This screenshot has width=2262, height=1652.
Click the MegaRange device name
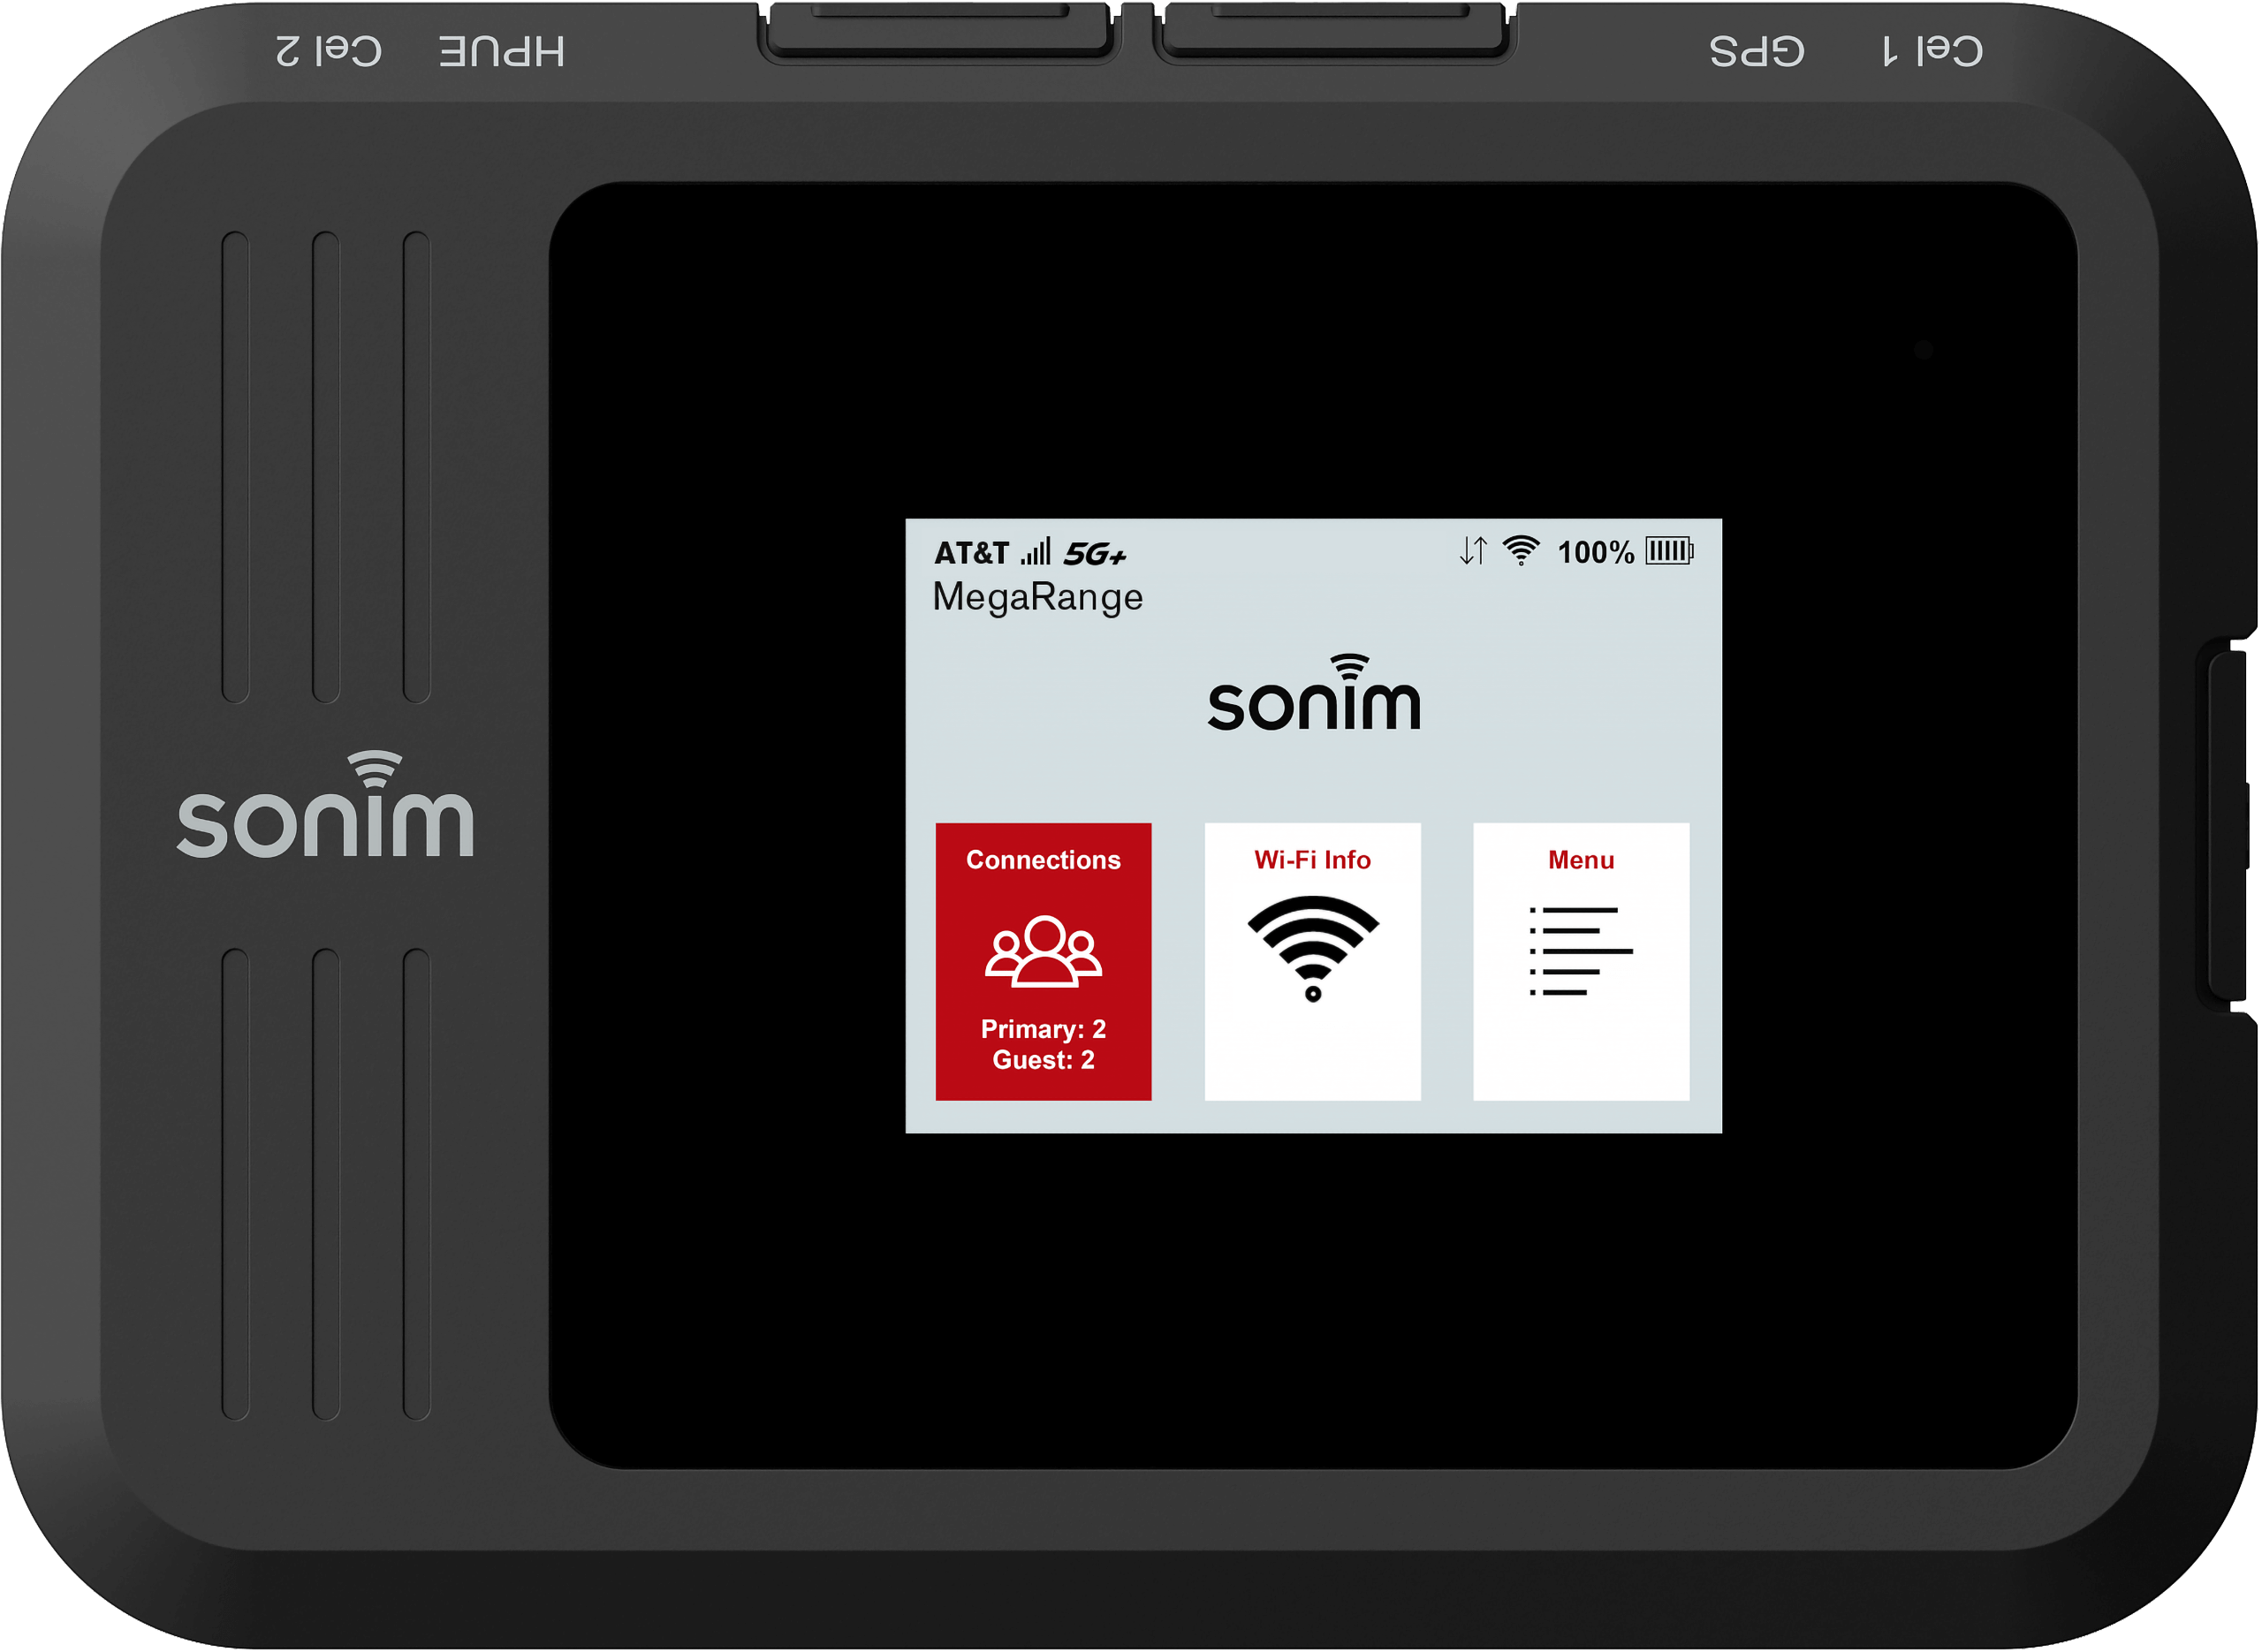[1037, 597]
